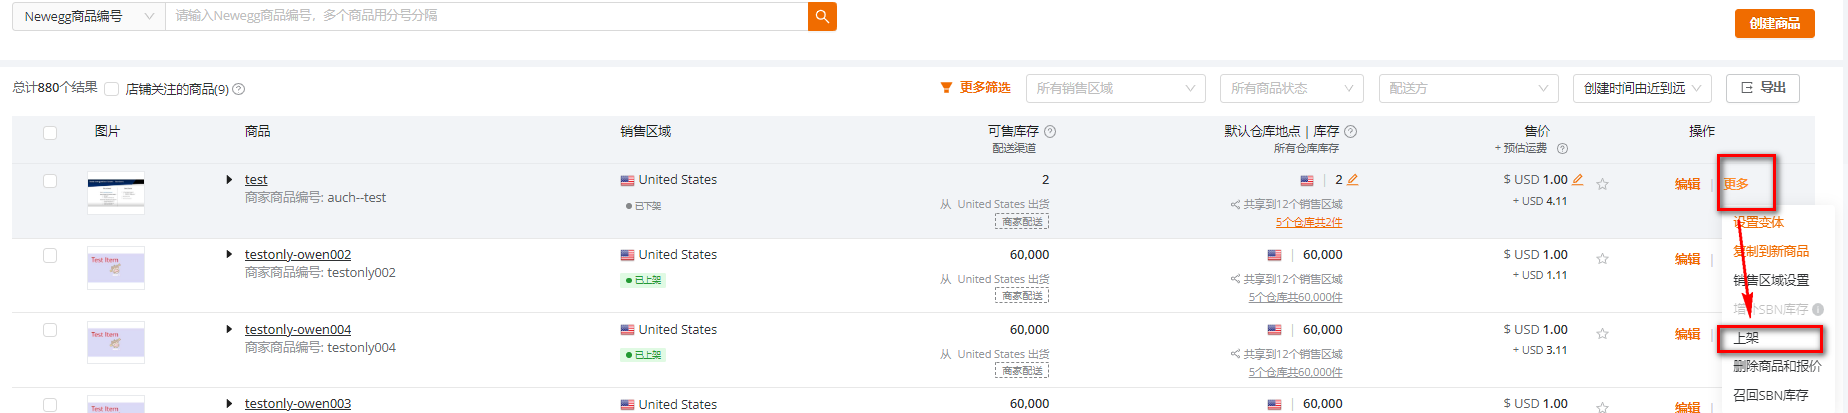Star the testonly-owen002 product
This screenshot has height=413, width=1848.
click(1602, 259)
